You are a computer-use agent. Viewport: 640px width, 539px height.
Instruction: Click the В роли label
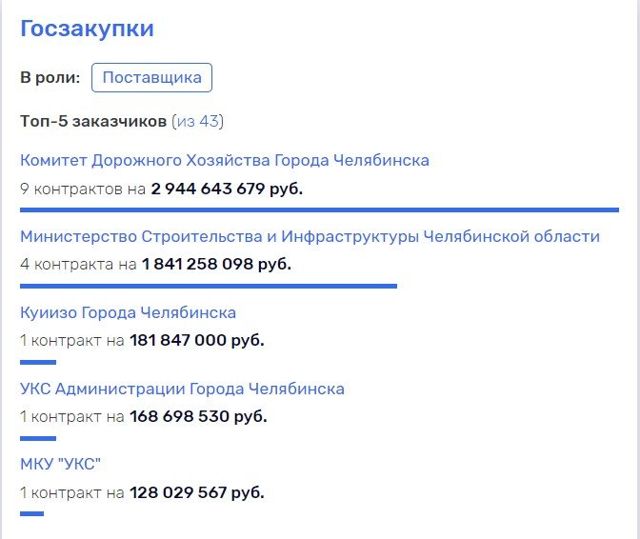(50, 78)
